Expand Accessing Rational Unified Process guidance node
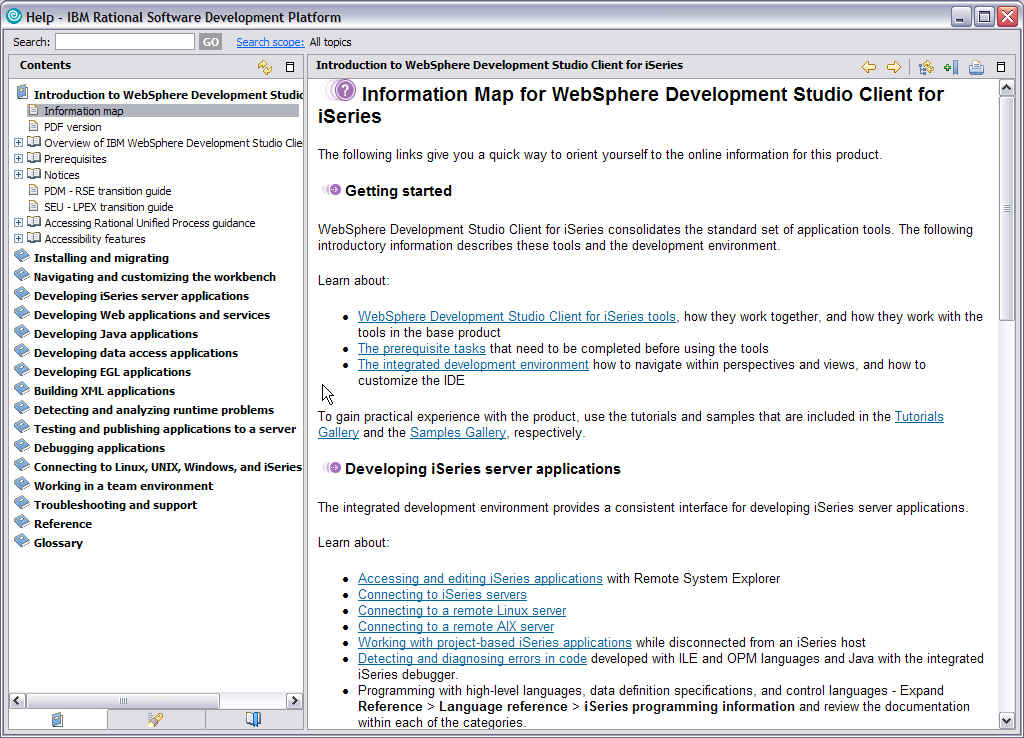The image size is (1024, 738). pos(18,223)
